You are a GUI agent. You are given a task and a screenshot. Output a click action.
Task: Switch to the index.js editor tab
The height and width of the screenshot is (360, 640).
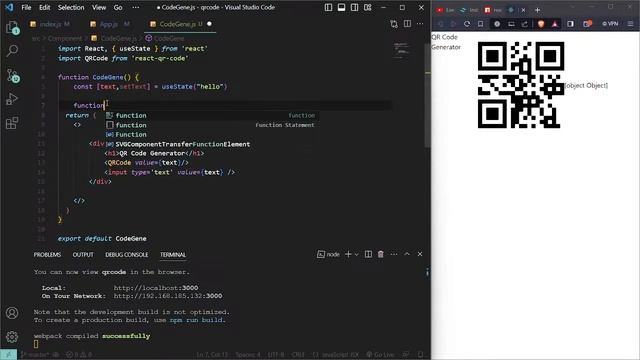(50, 24)
